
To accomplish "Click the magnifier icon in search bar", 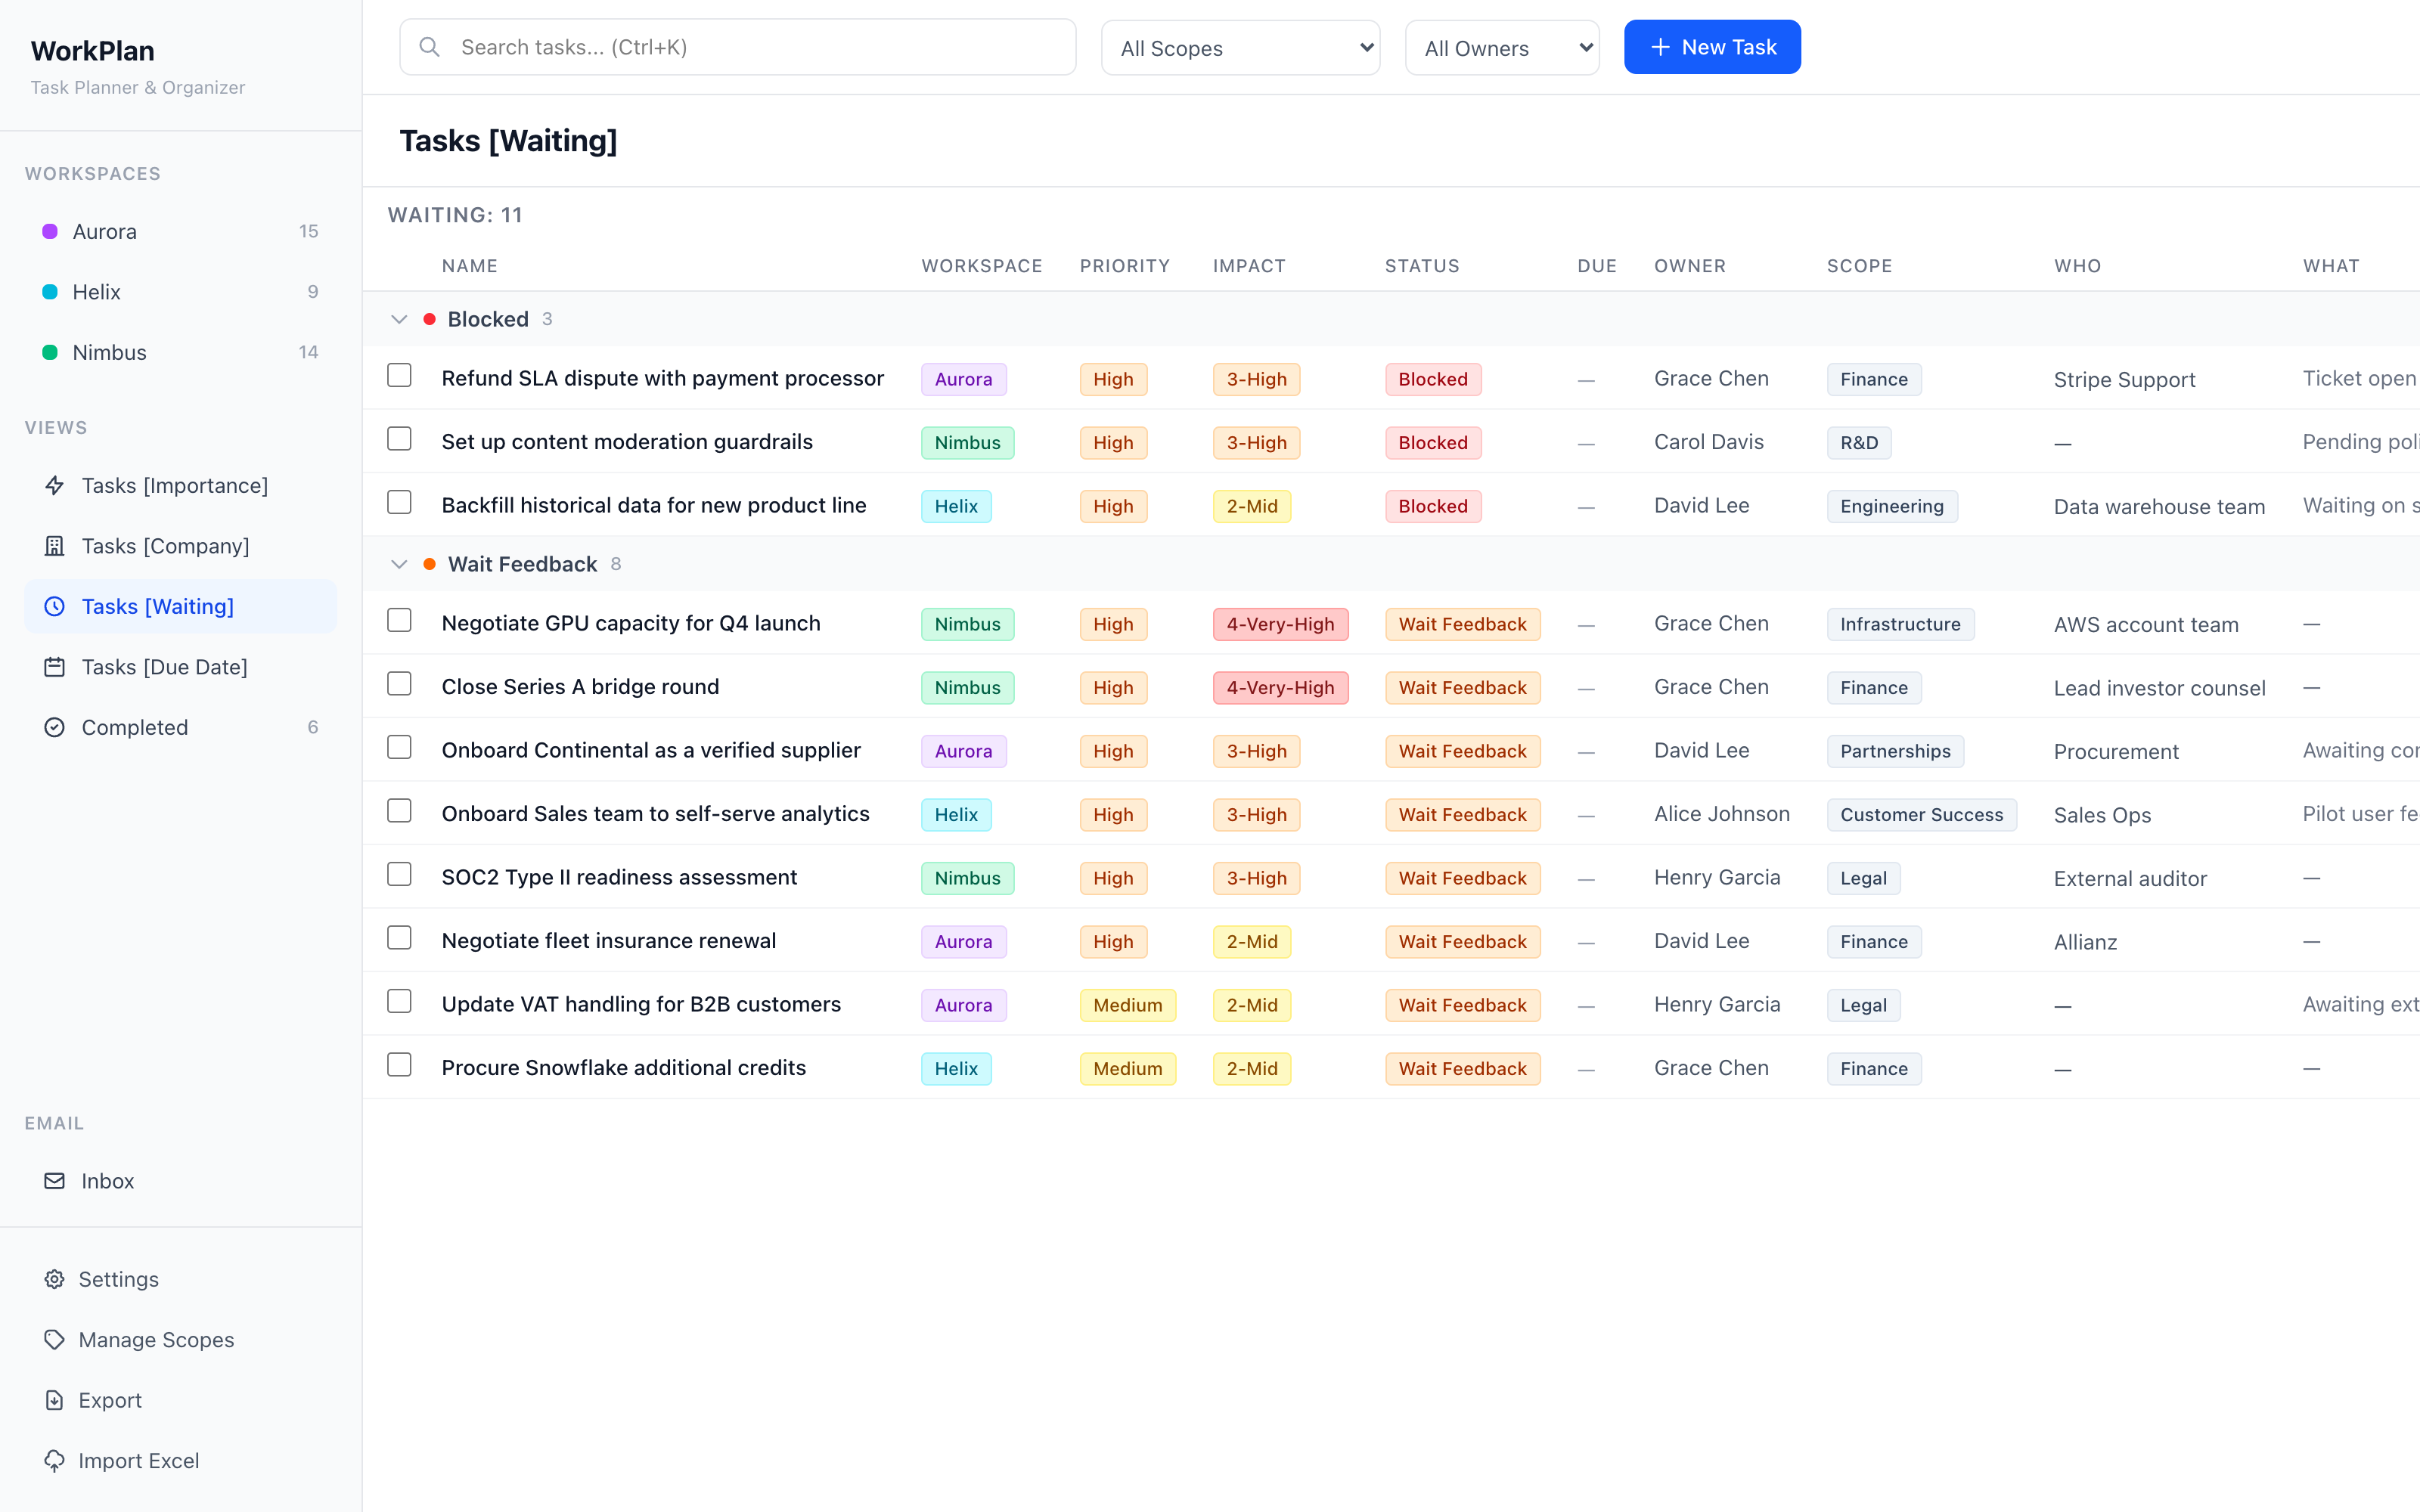I will click(x=430, y=47).
